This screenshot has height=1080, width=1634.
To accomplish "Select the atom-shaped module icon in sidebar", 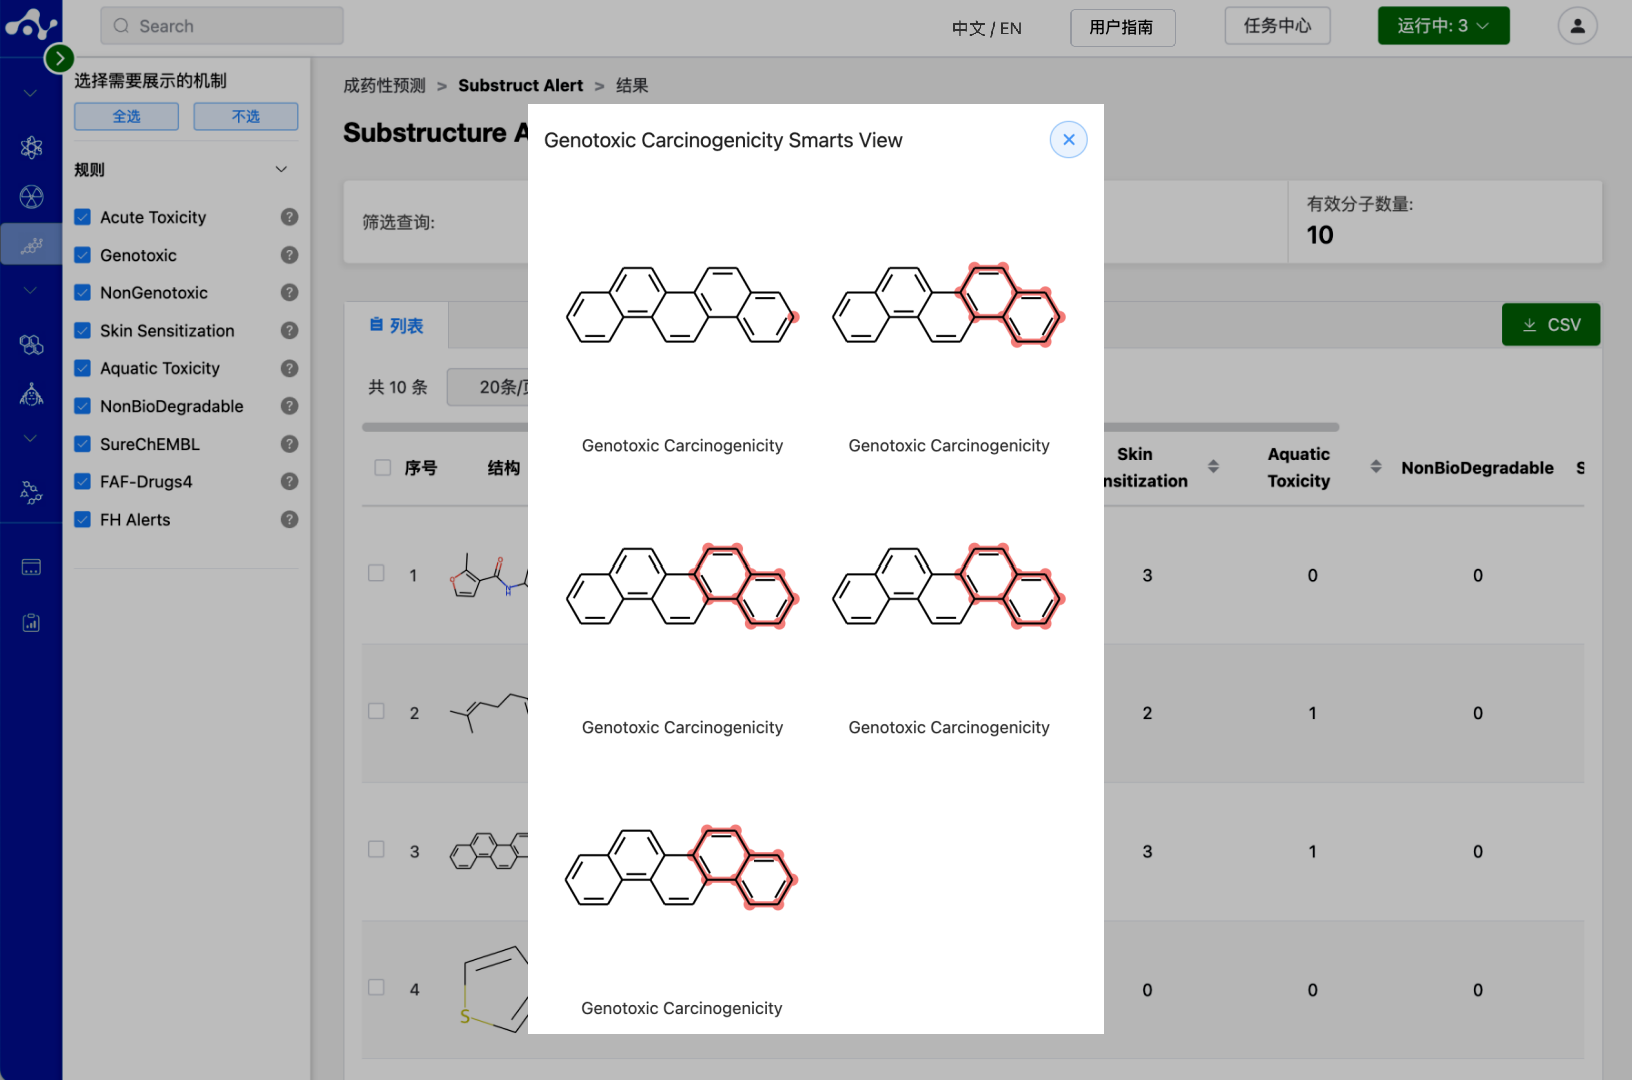I will point(31,147).
